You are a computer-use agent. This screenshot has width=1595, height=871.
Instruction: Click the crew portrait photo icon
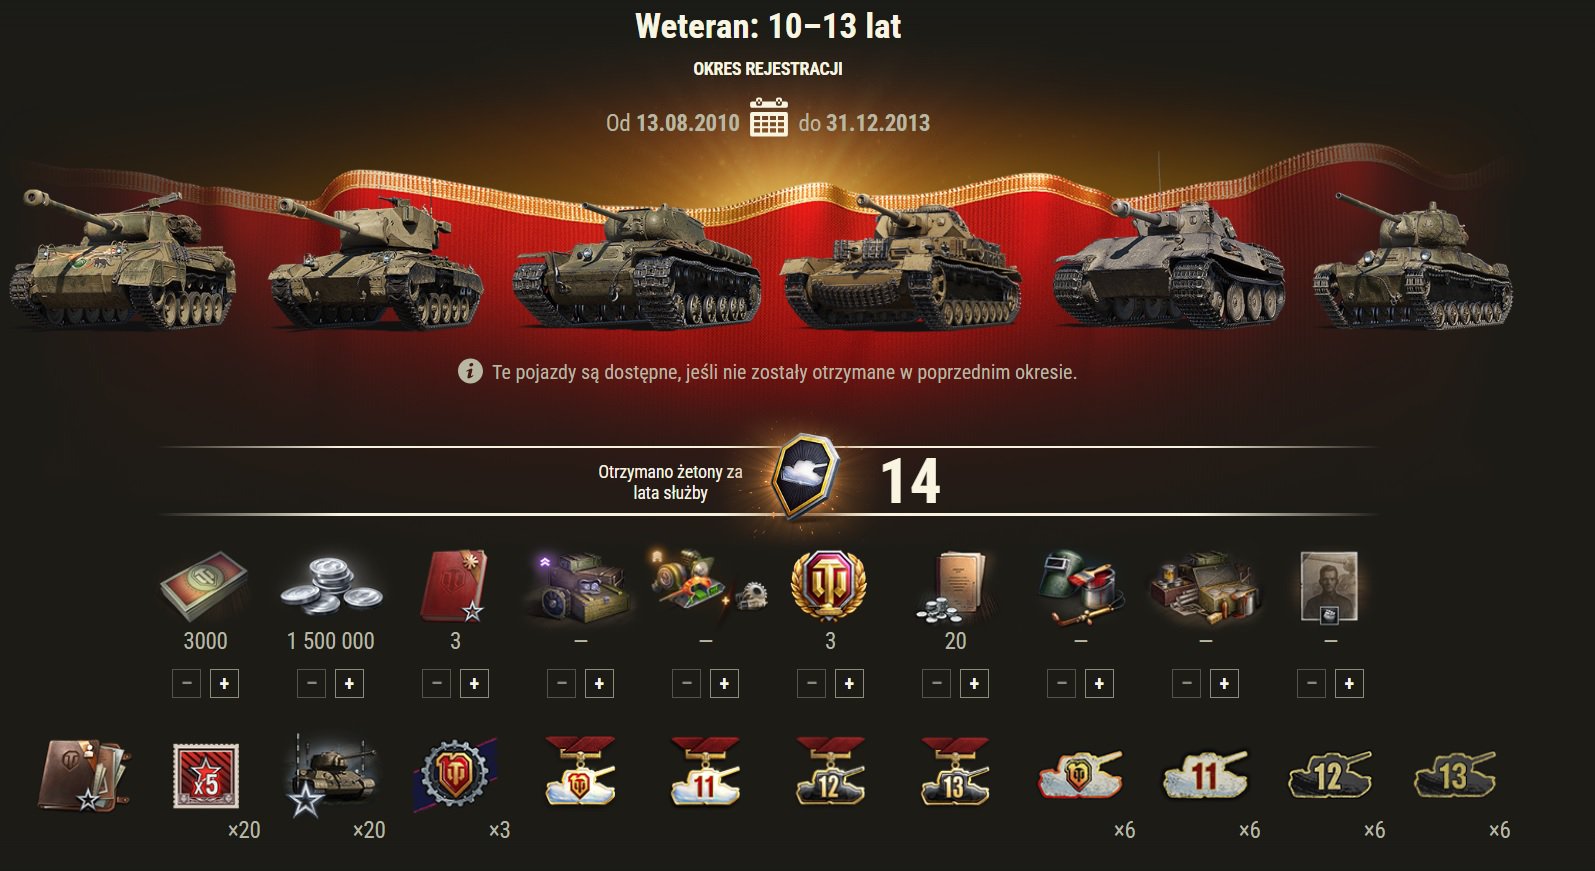(x=1329, y=586)
